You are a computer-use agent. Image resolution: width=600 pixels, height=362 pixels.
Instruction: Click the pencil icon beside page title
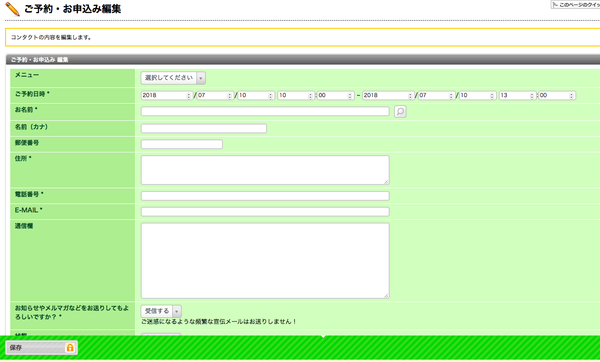tap(12, 8)
